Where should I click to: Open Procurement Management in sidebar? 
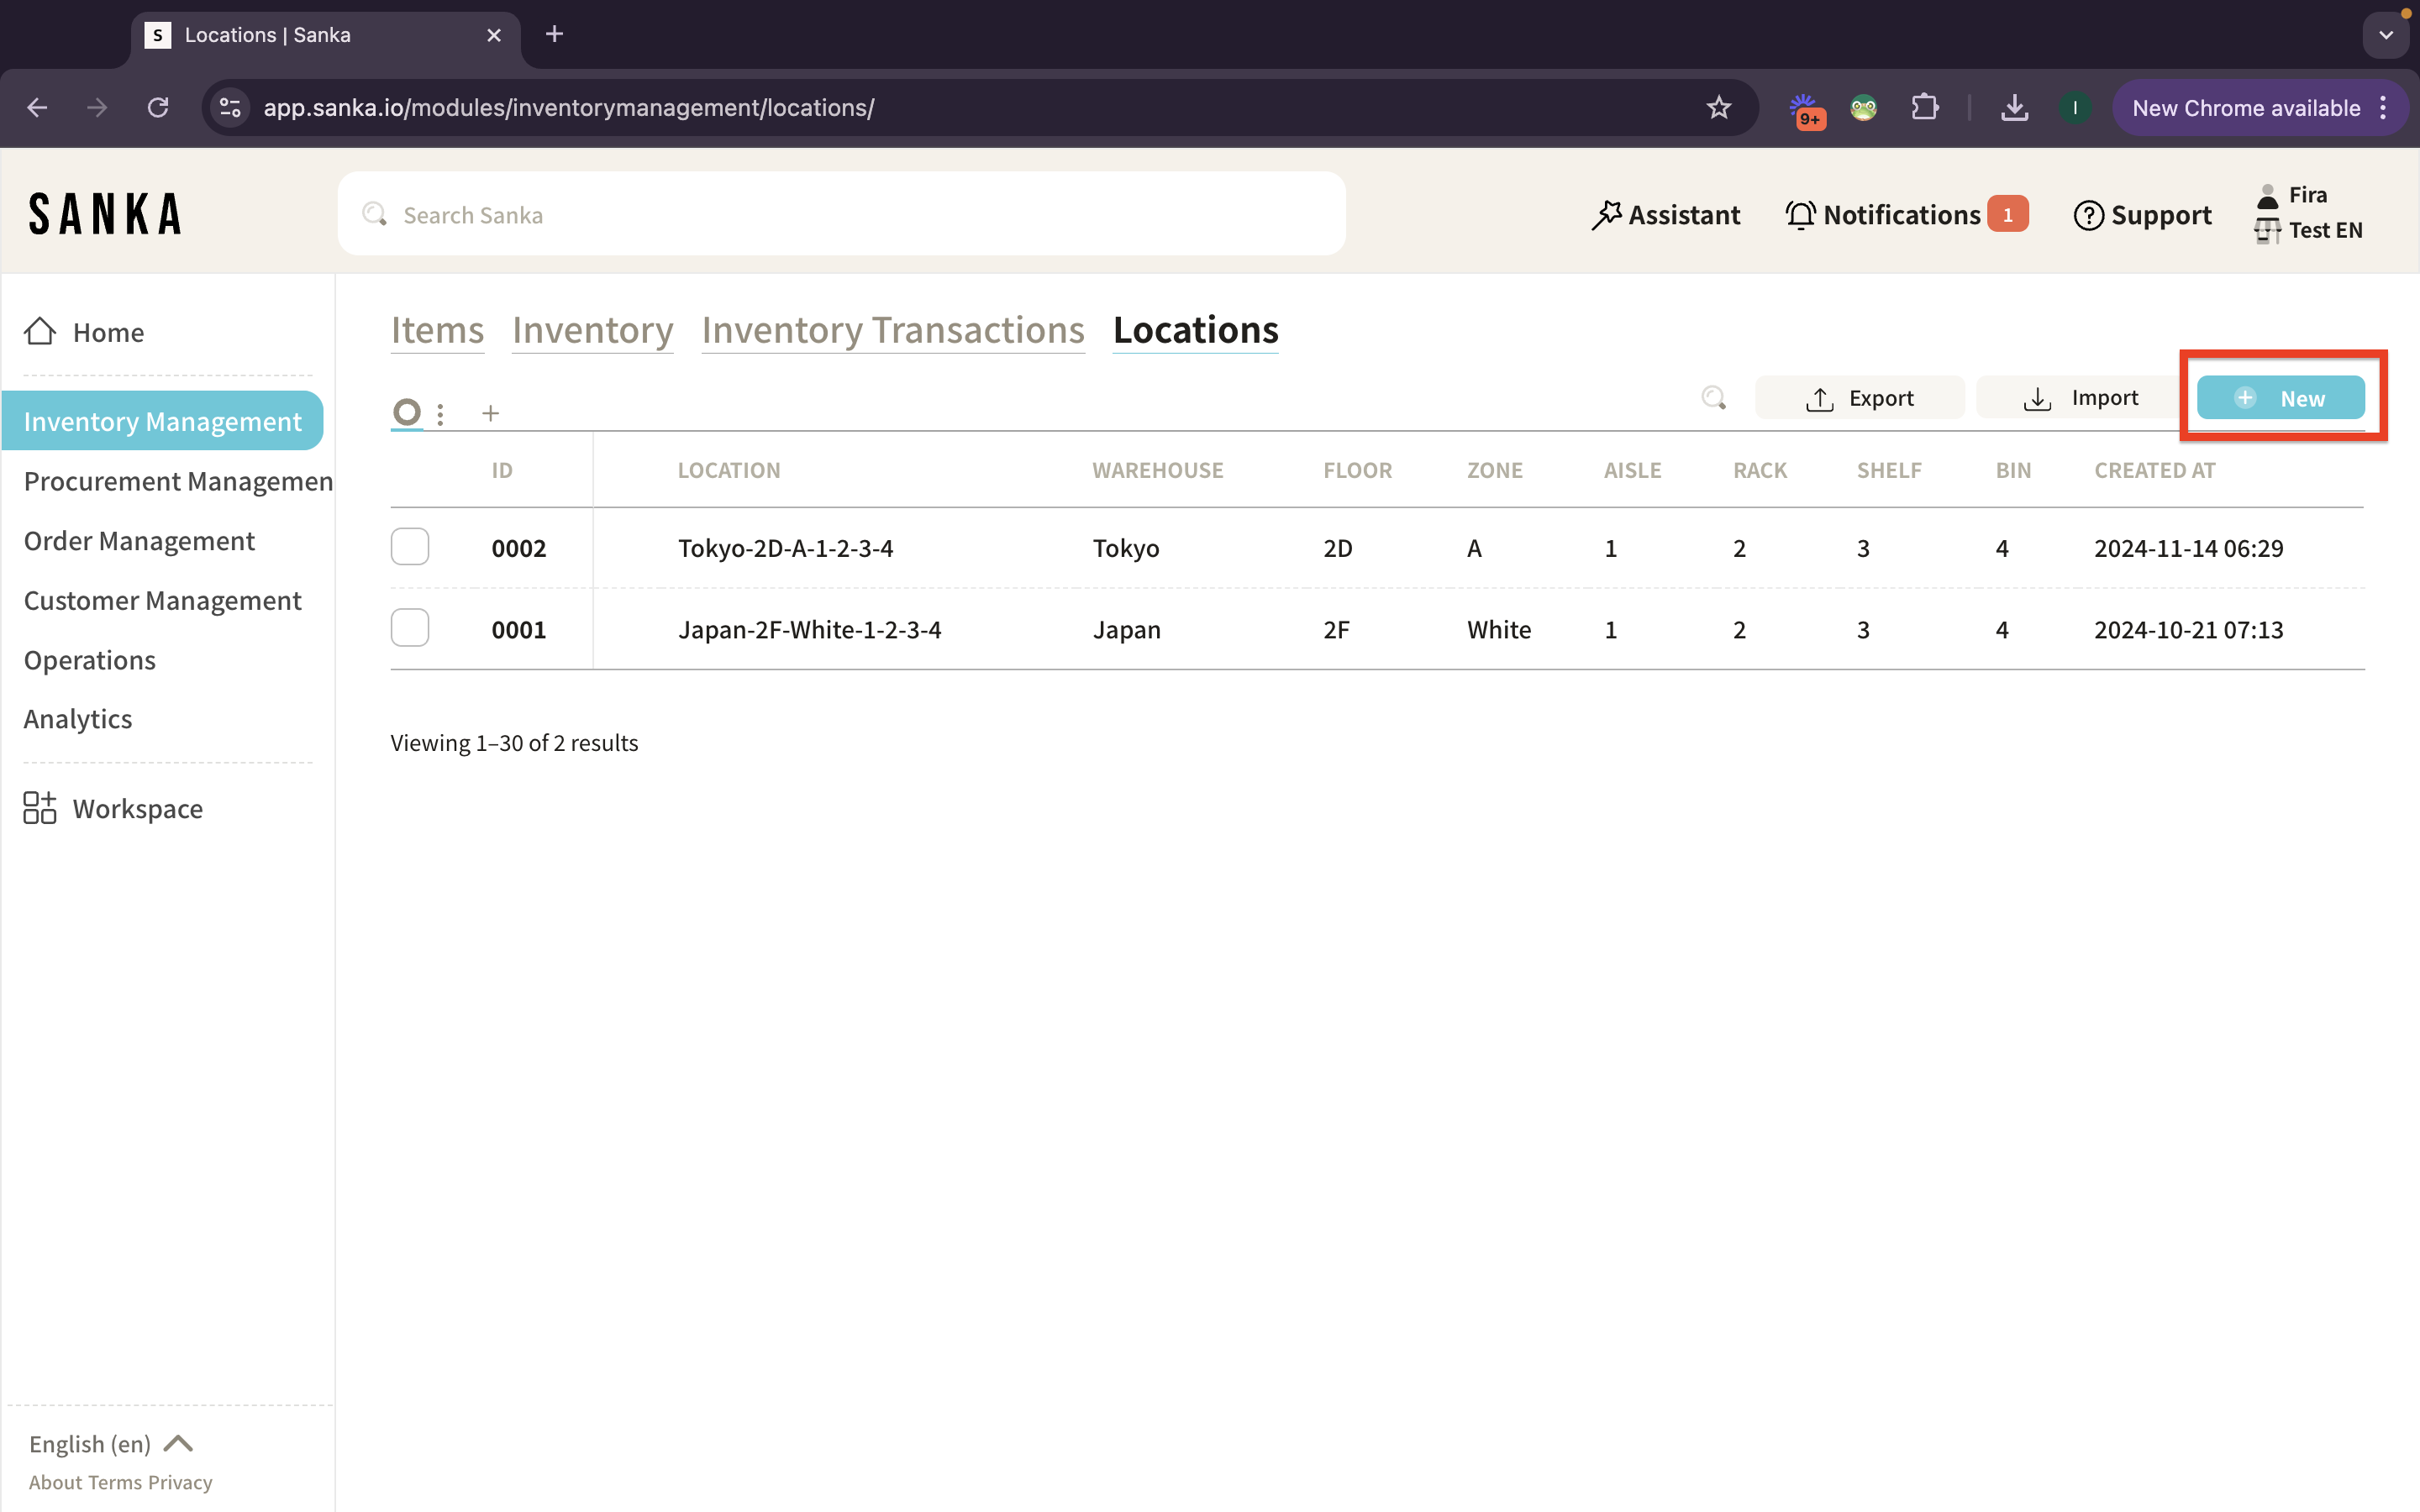pyautogui.click(x=178, y=481)
